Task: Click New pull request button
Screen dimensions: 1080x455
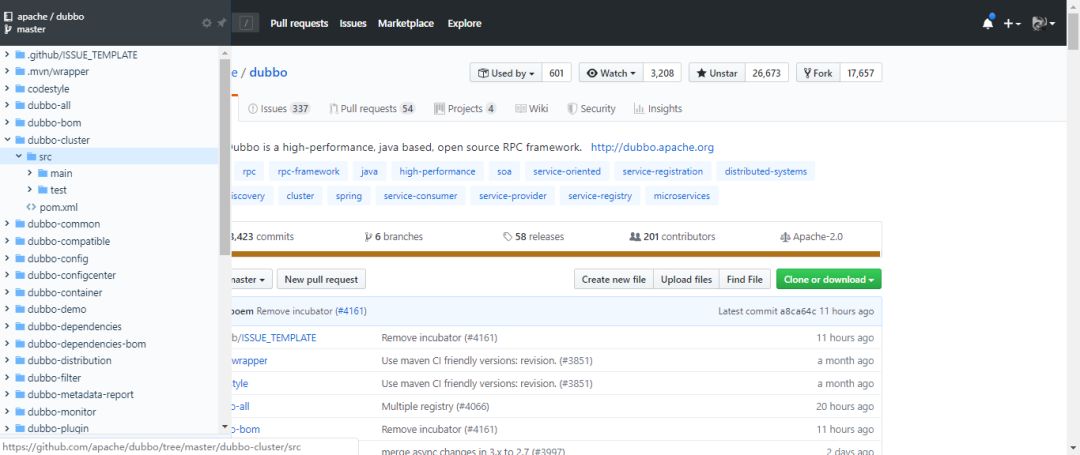Action: click(321, 279)
